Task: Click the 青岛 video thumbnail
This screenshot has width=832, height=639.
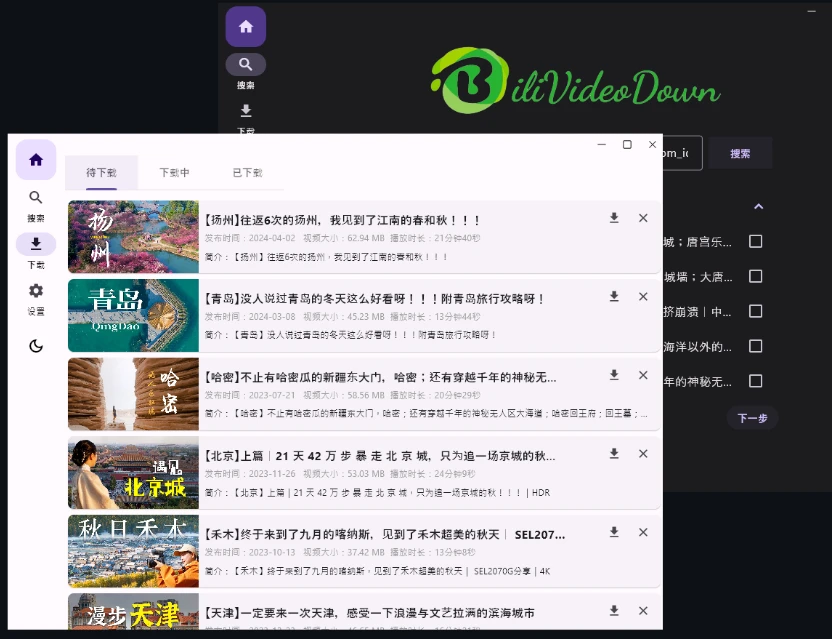Action: [x=133, y=316]
